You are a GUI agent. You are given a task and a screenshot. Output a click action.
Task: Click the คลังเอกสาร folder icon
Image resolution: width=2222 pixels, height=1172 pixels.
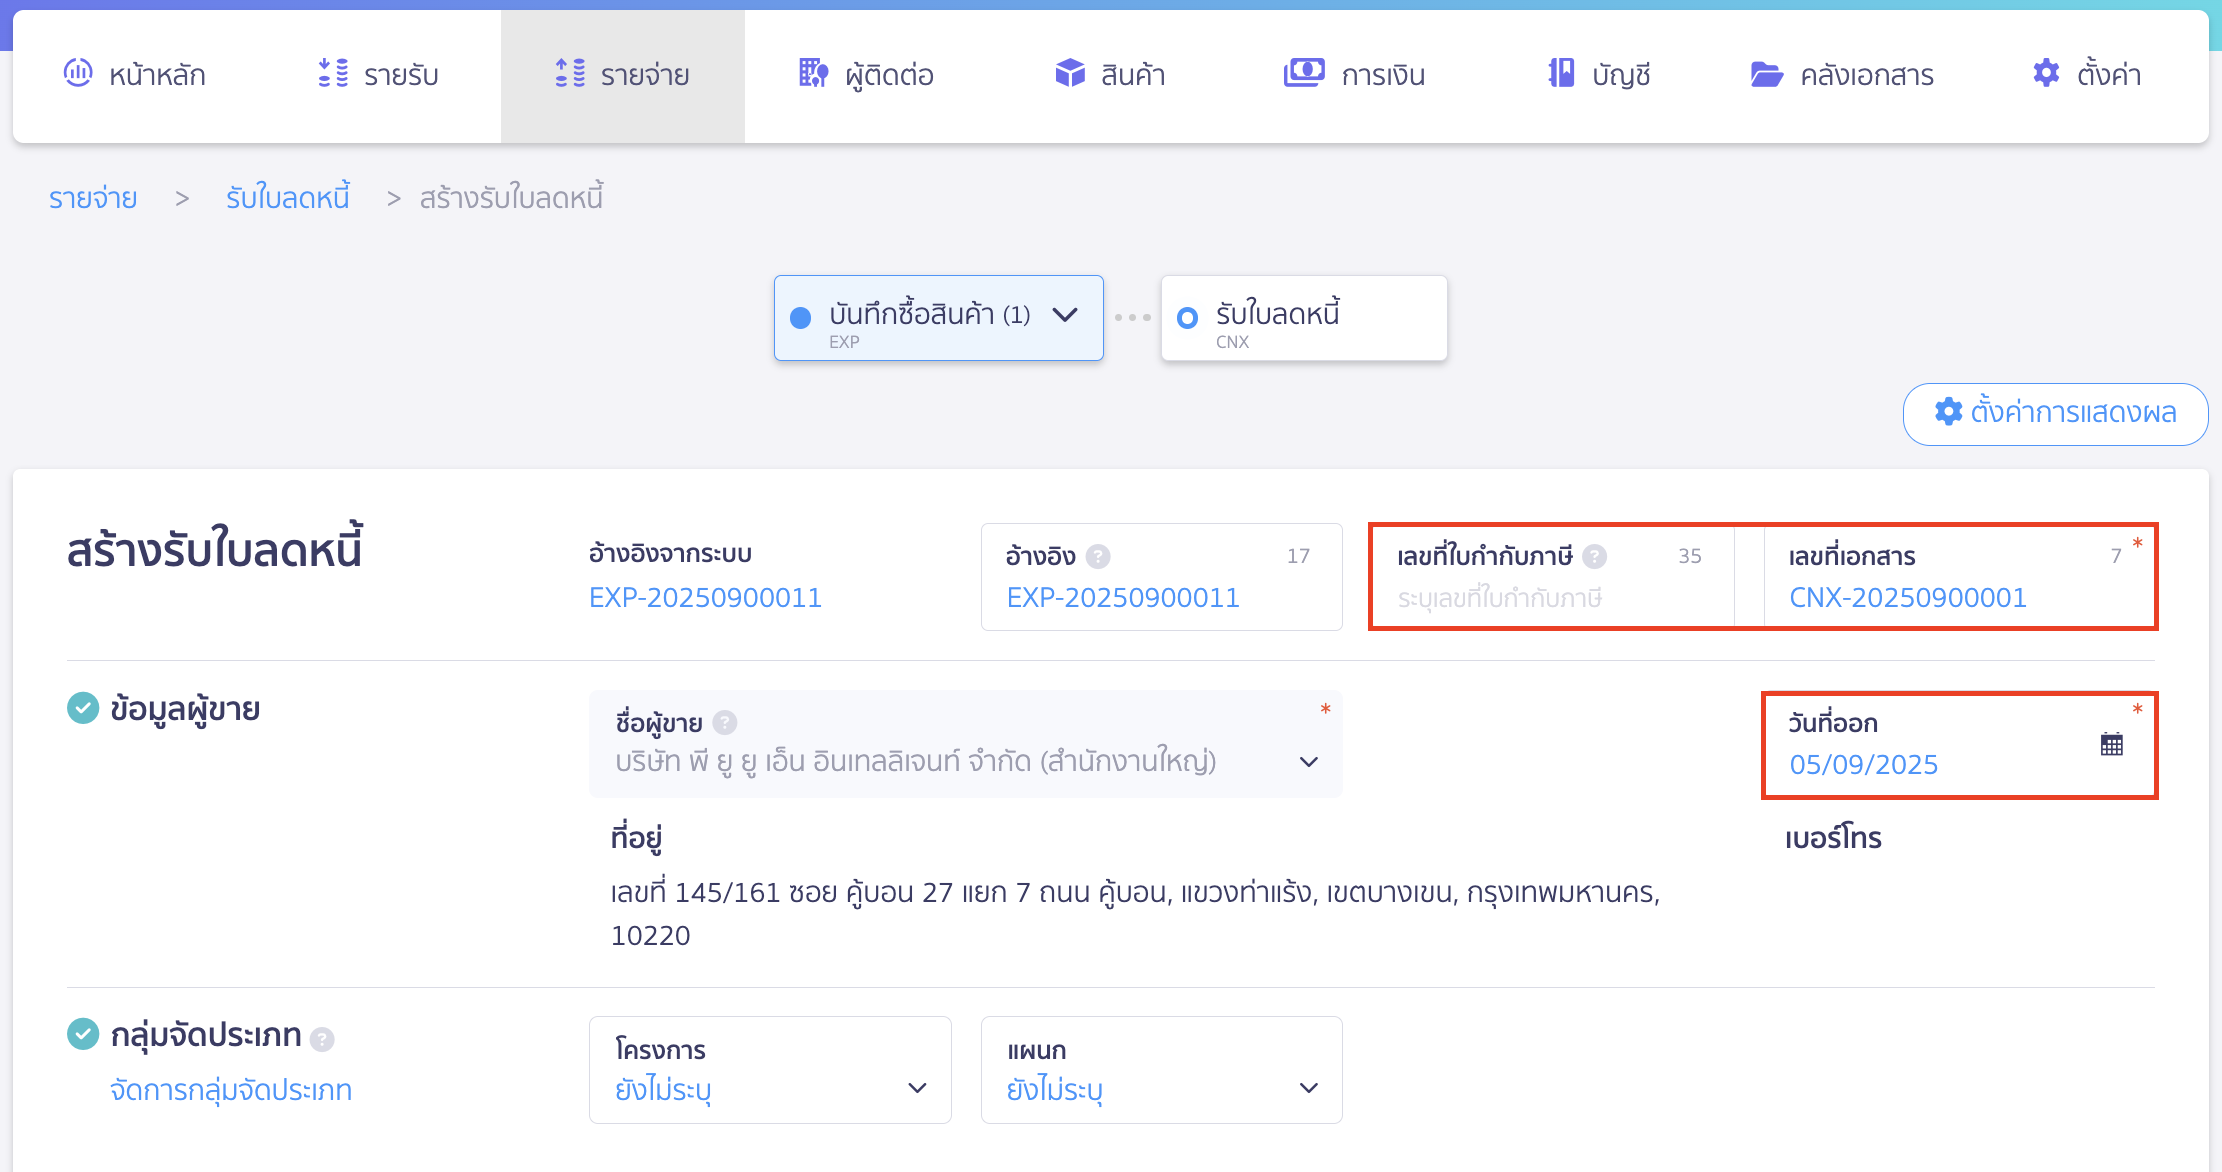(1767, 74)
